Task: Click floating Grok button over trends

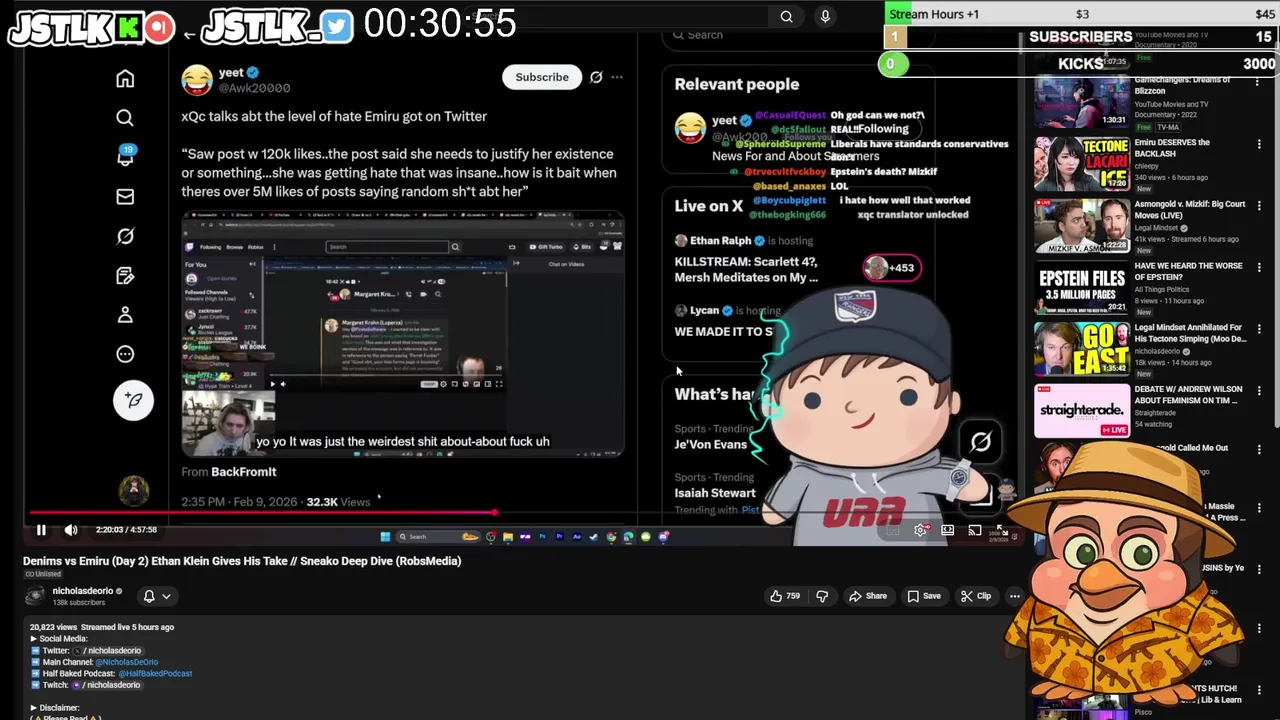Action: [x=980, y=442]
